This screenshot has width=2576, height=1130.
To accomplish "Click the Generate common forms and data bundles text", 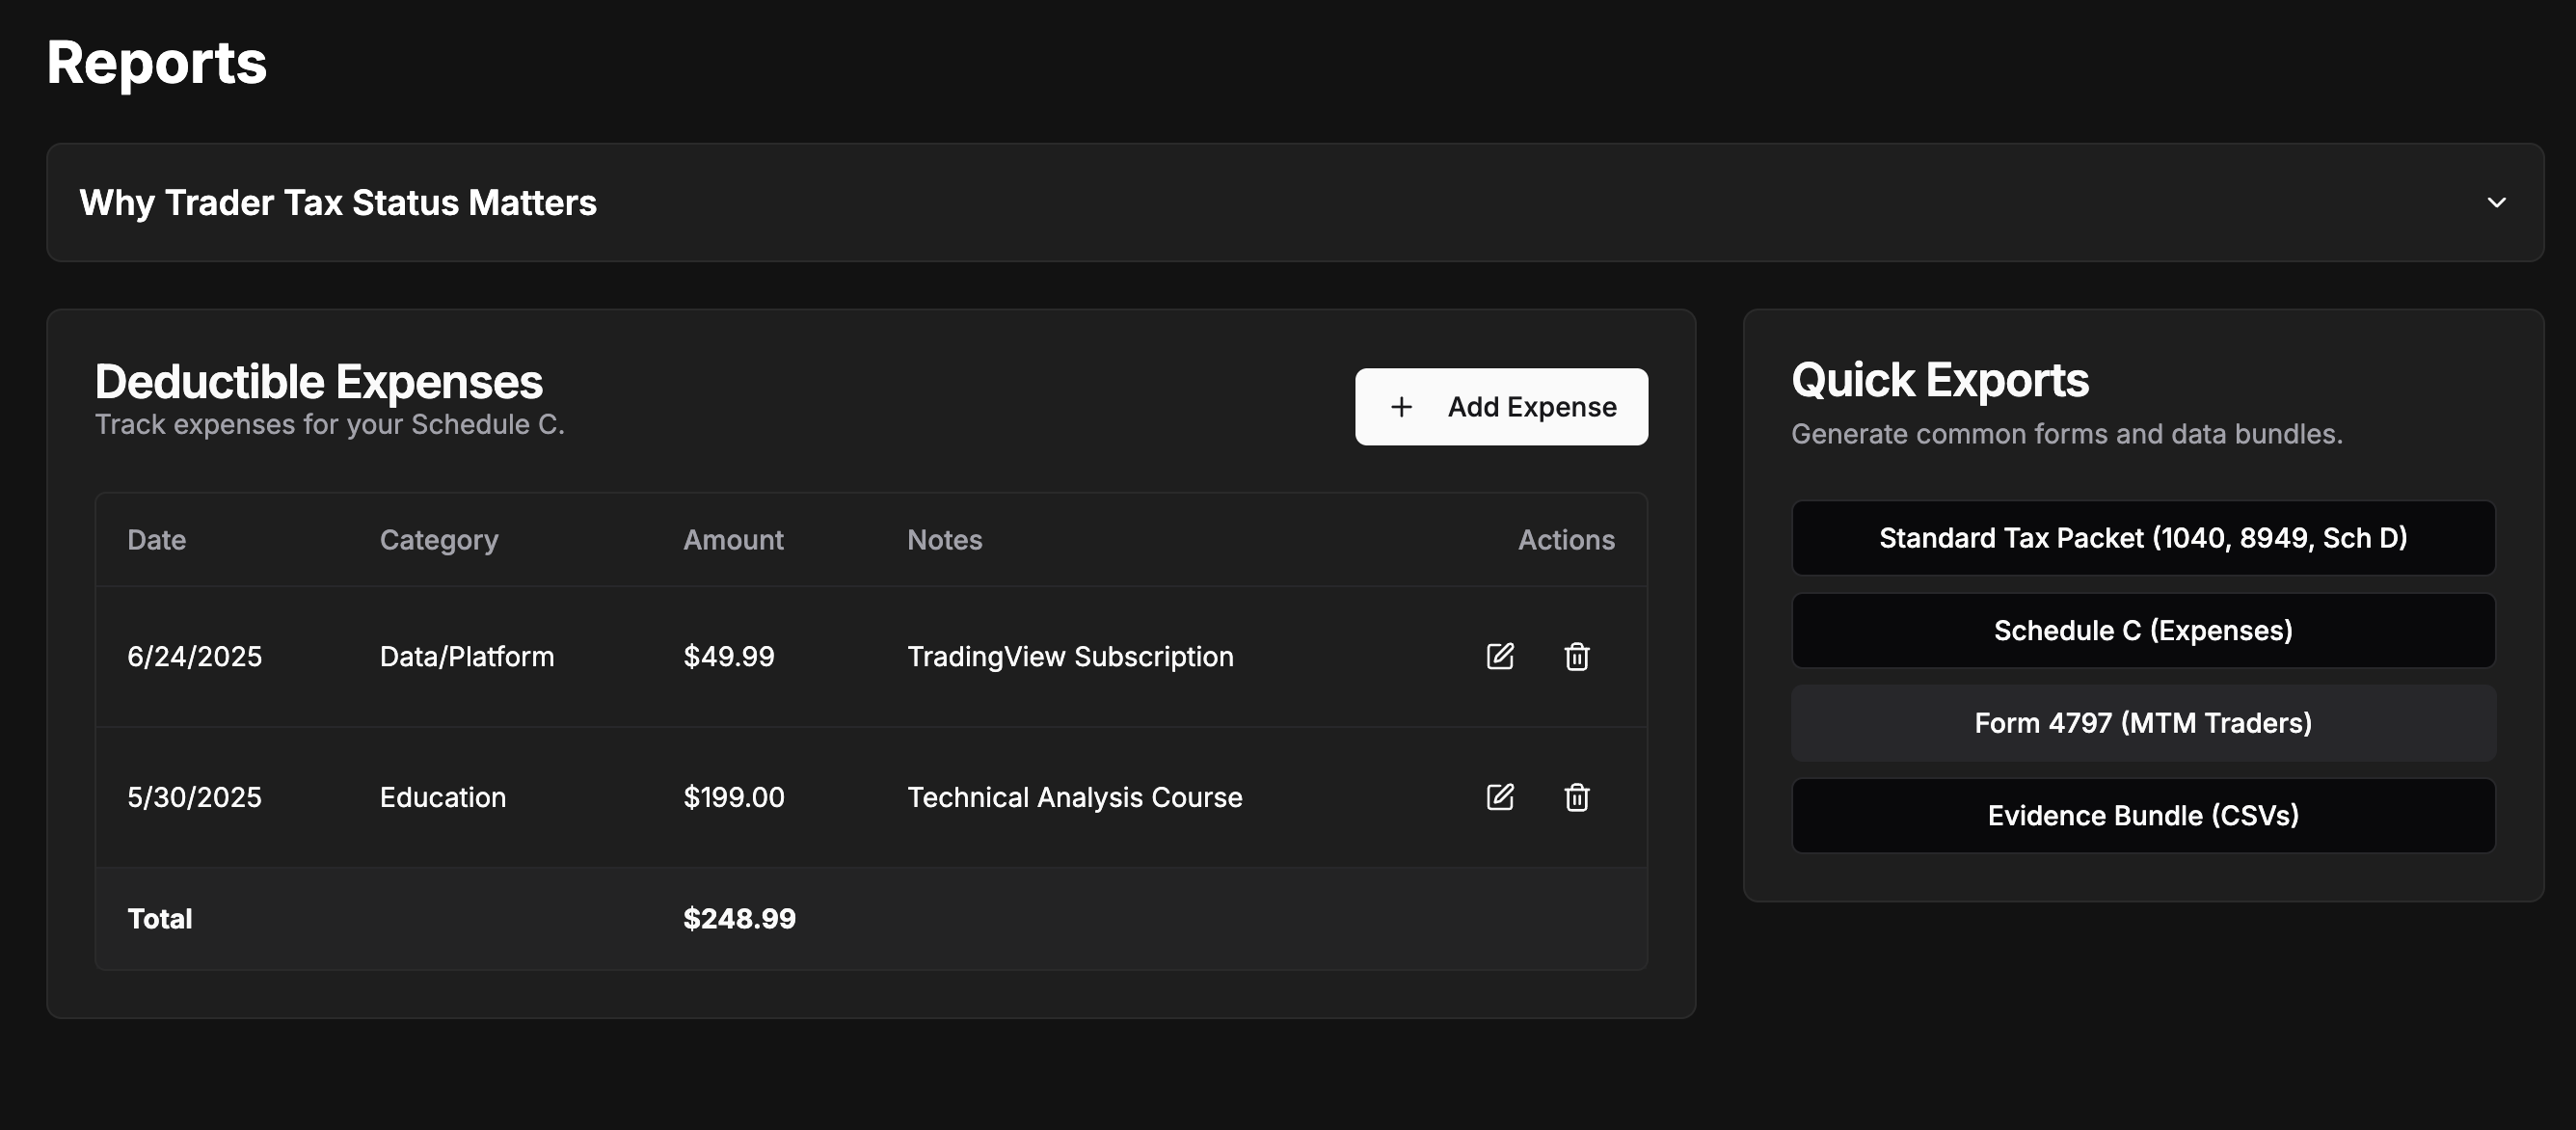I will coord(2067,434).
